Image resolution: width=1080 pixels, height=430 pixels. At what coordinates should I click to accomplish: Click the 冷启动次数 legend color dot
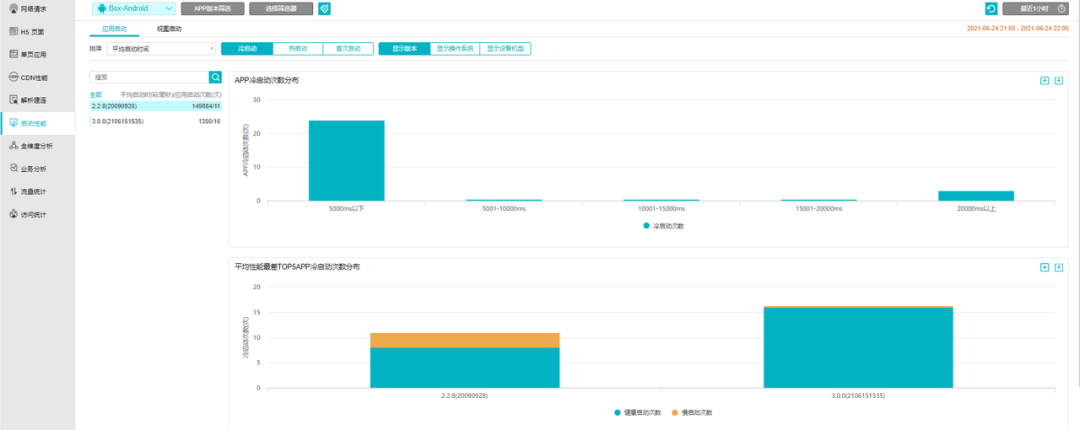click(x=646, y=226)
